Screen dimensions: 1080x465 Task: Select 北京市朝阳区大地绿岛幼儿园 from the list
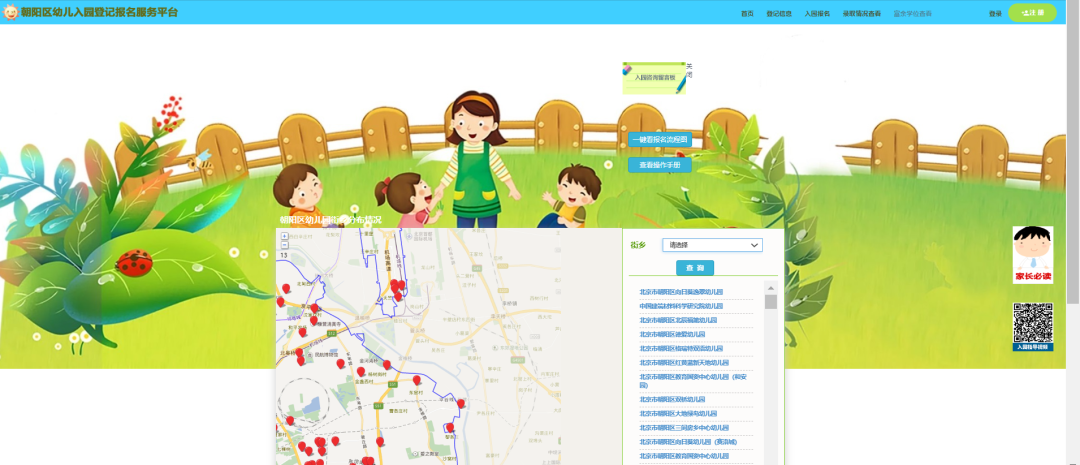click(x=679, y=413)
